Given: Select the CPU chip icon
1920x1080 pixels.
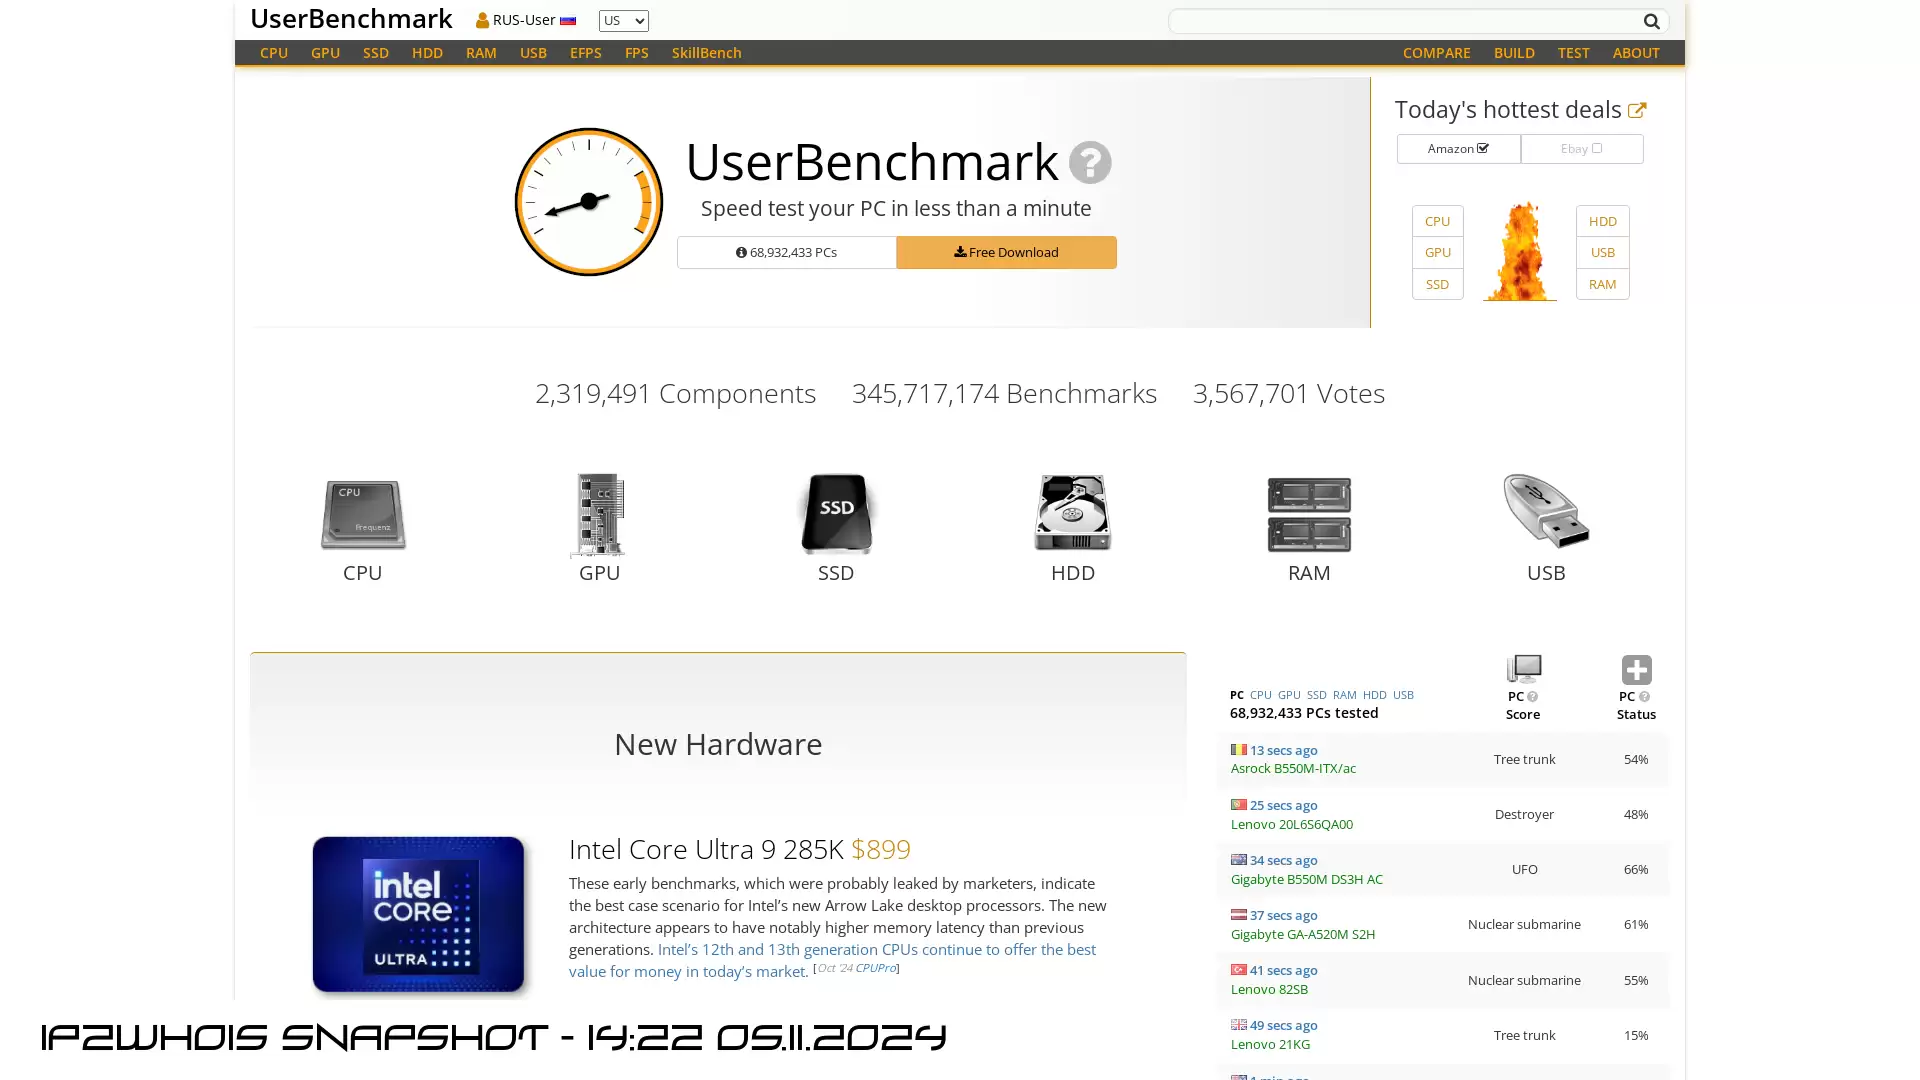Looking at the screenshot, I should (363, 515).
